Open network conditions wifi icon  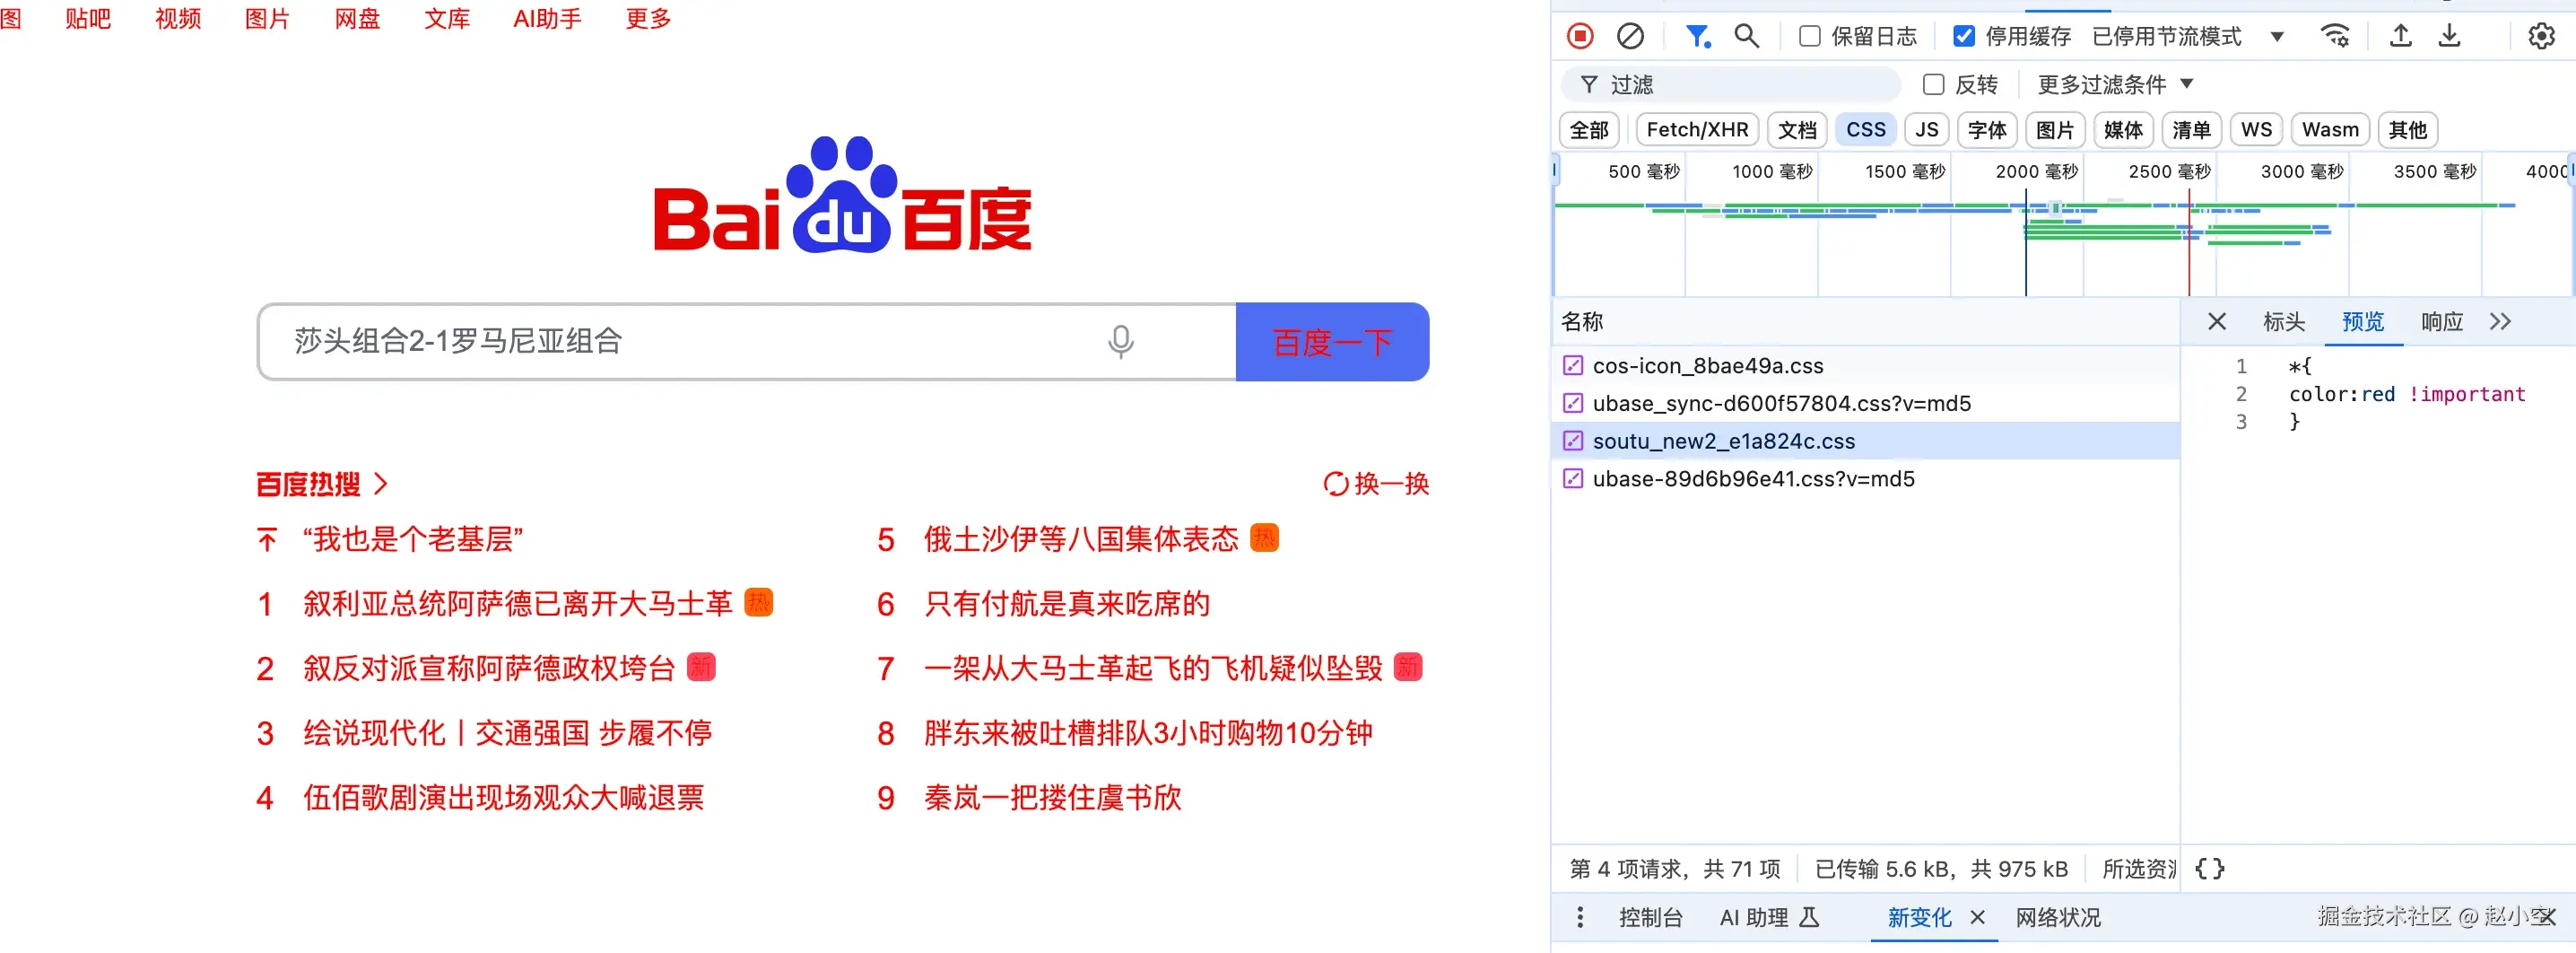[x=2335, y=36]
